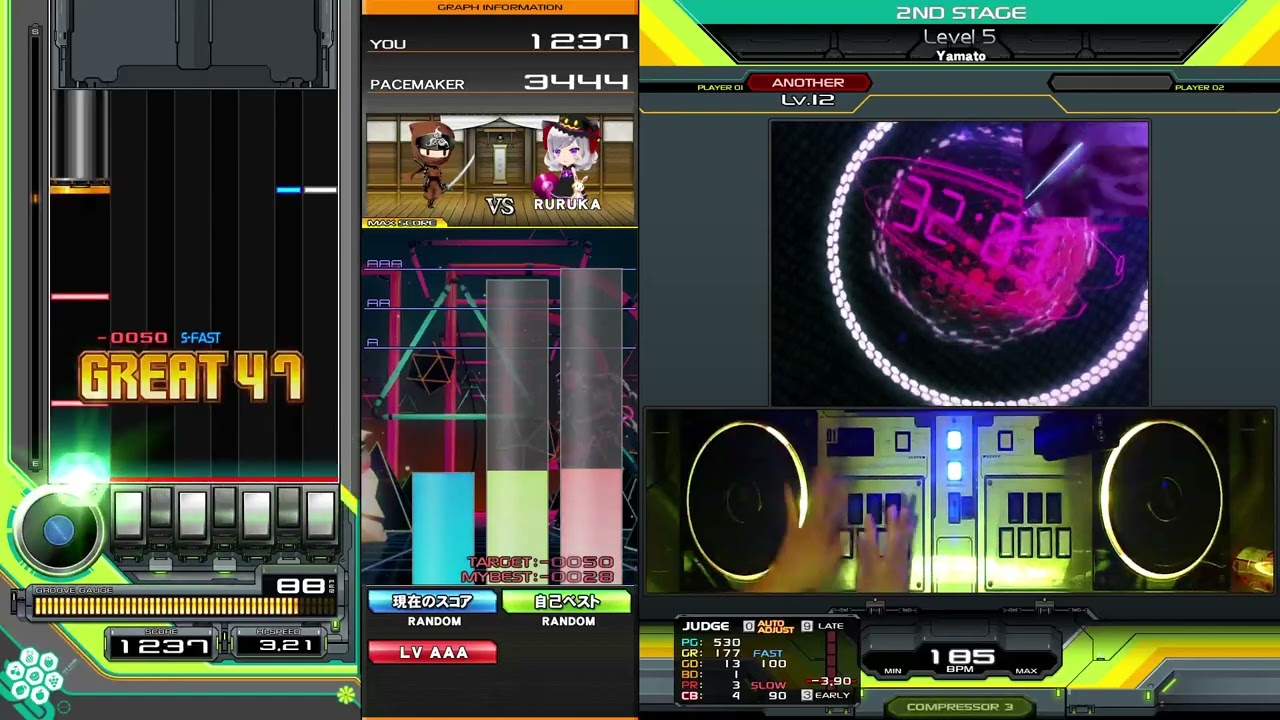
Task: Click the right turntable in the controller camera
Action: tap(1163, 500)
